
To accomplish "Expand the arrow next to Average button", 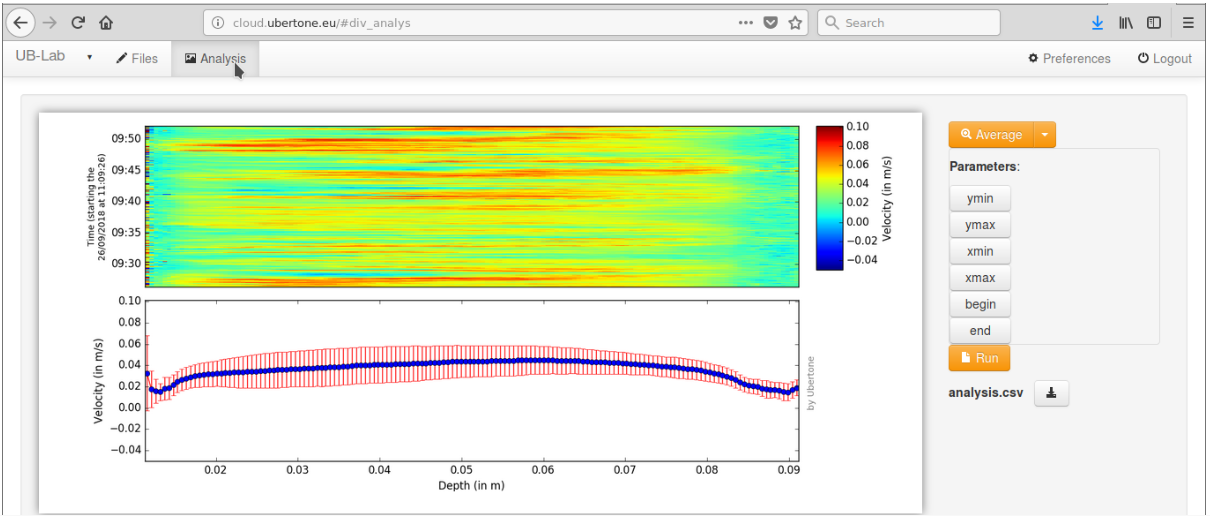I will [x=1043, y=135].
